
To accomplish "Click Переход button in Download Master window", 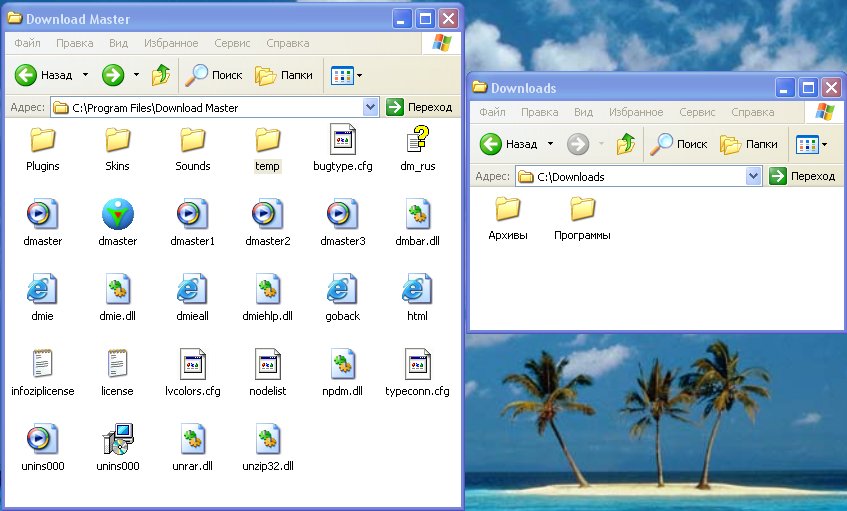I will [420, 107].
